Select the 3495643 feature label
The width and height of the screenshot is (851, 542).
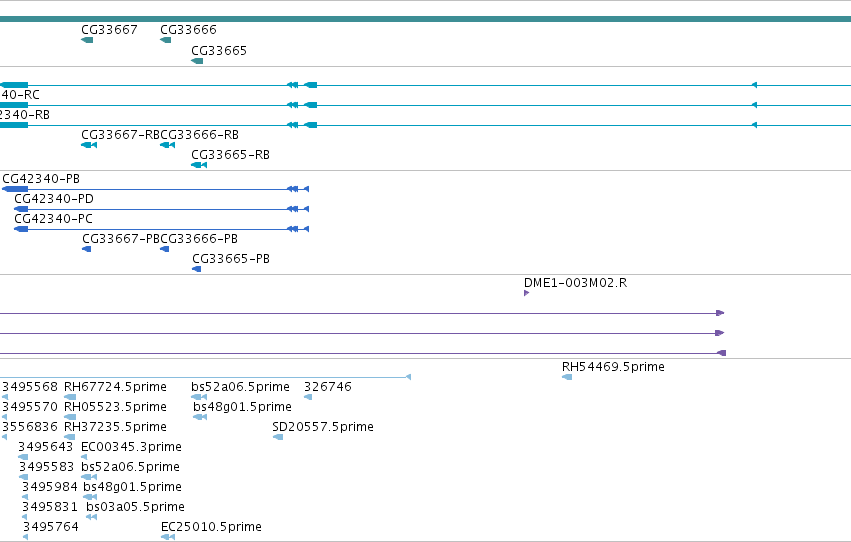[46, 447]
